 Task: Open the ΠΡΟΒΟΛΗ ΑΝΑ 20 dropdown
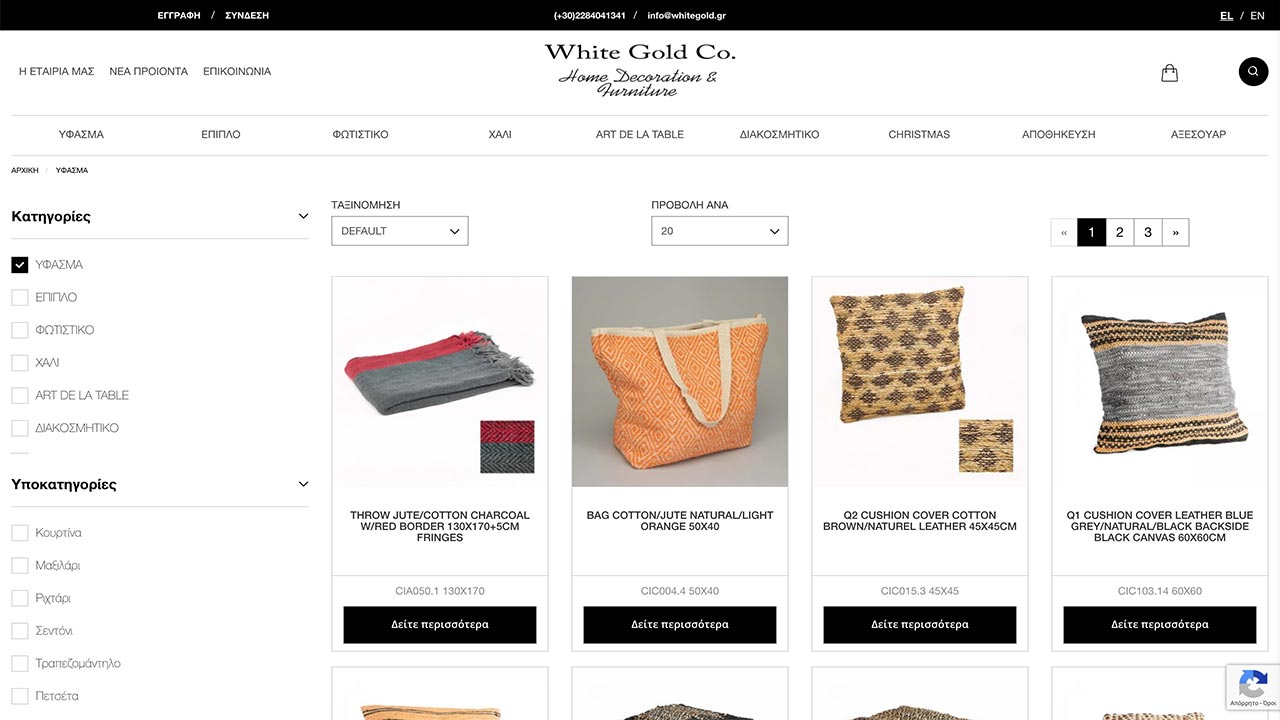click(720, 231)
